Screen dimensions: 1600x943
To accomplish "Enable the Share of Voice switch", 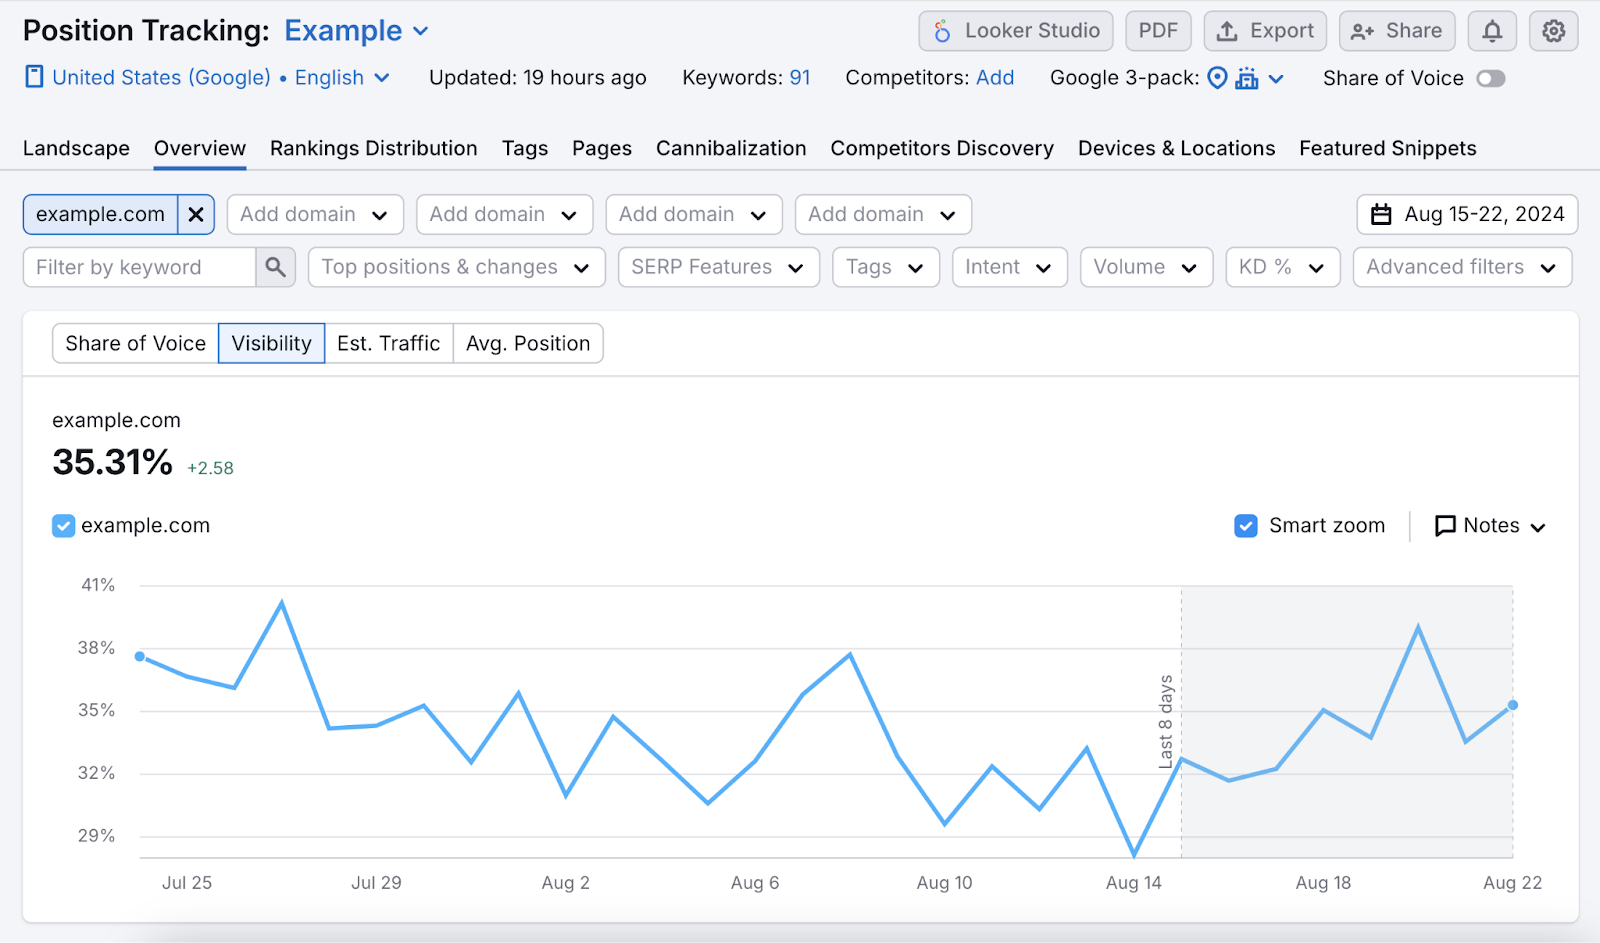I will pyautogui.click(x=1490, y=77).
